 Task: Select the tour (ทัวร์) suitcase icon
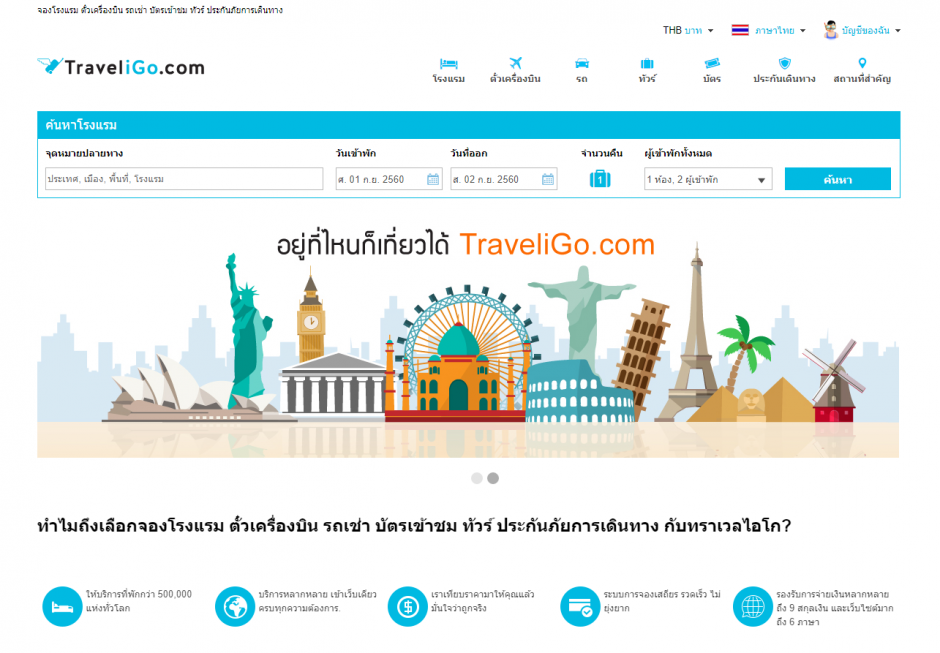(647, 64)
